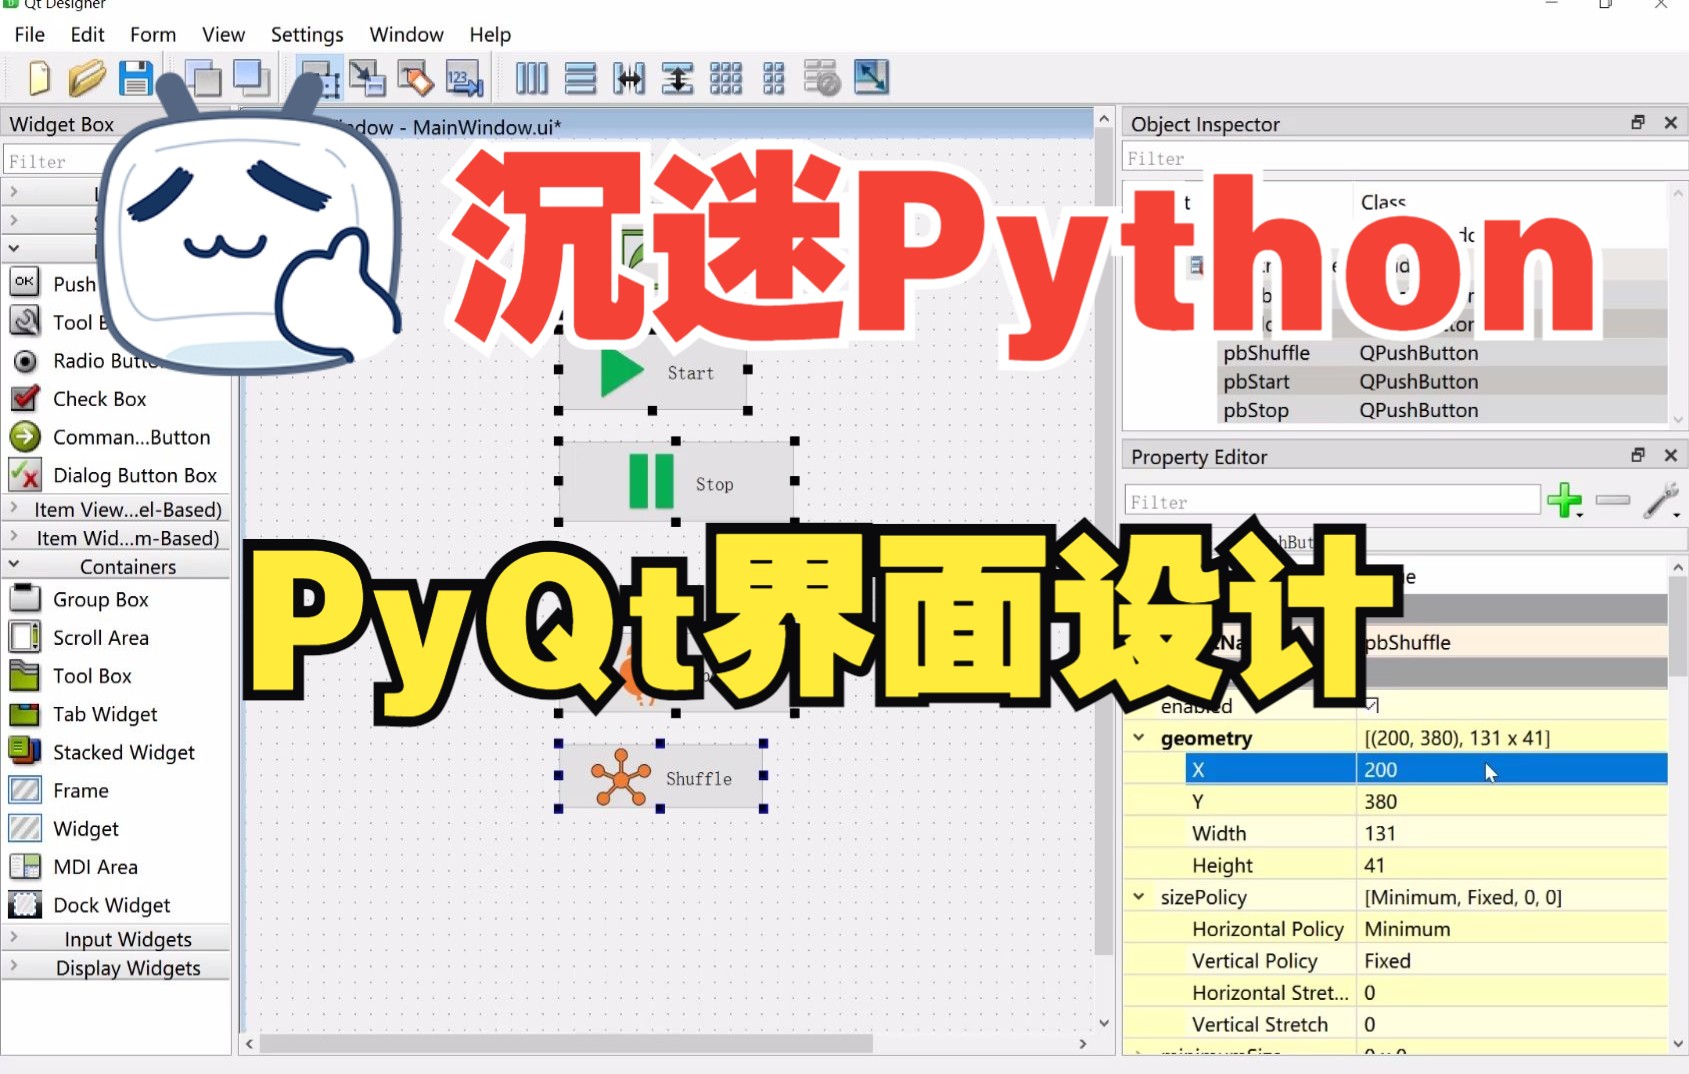Click the Adjust Size toolbar icon

click(871, 78)
